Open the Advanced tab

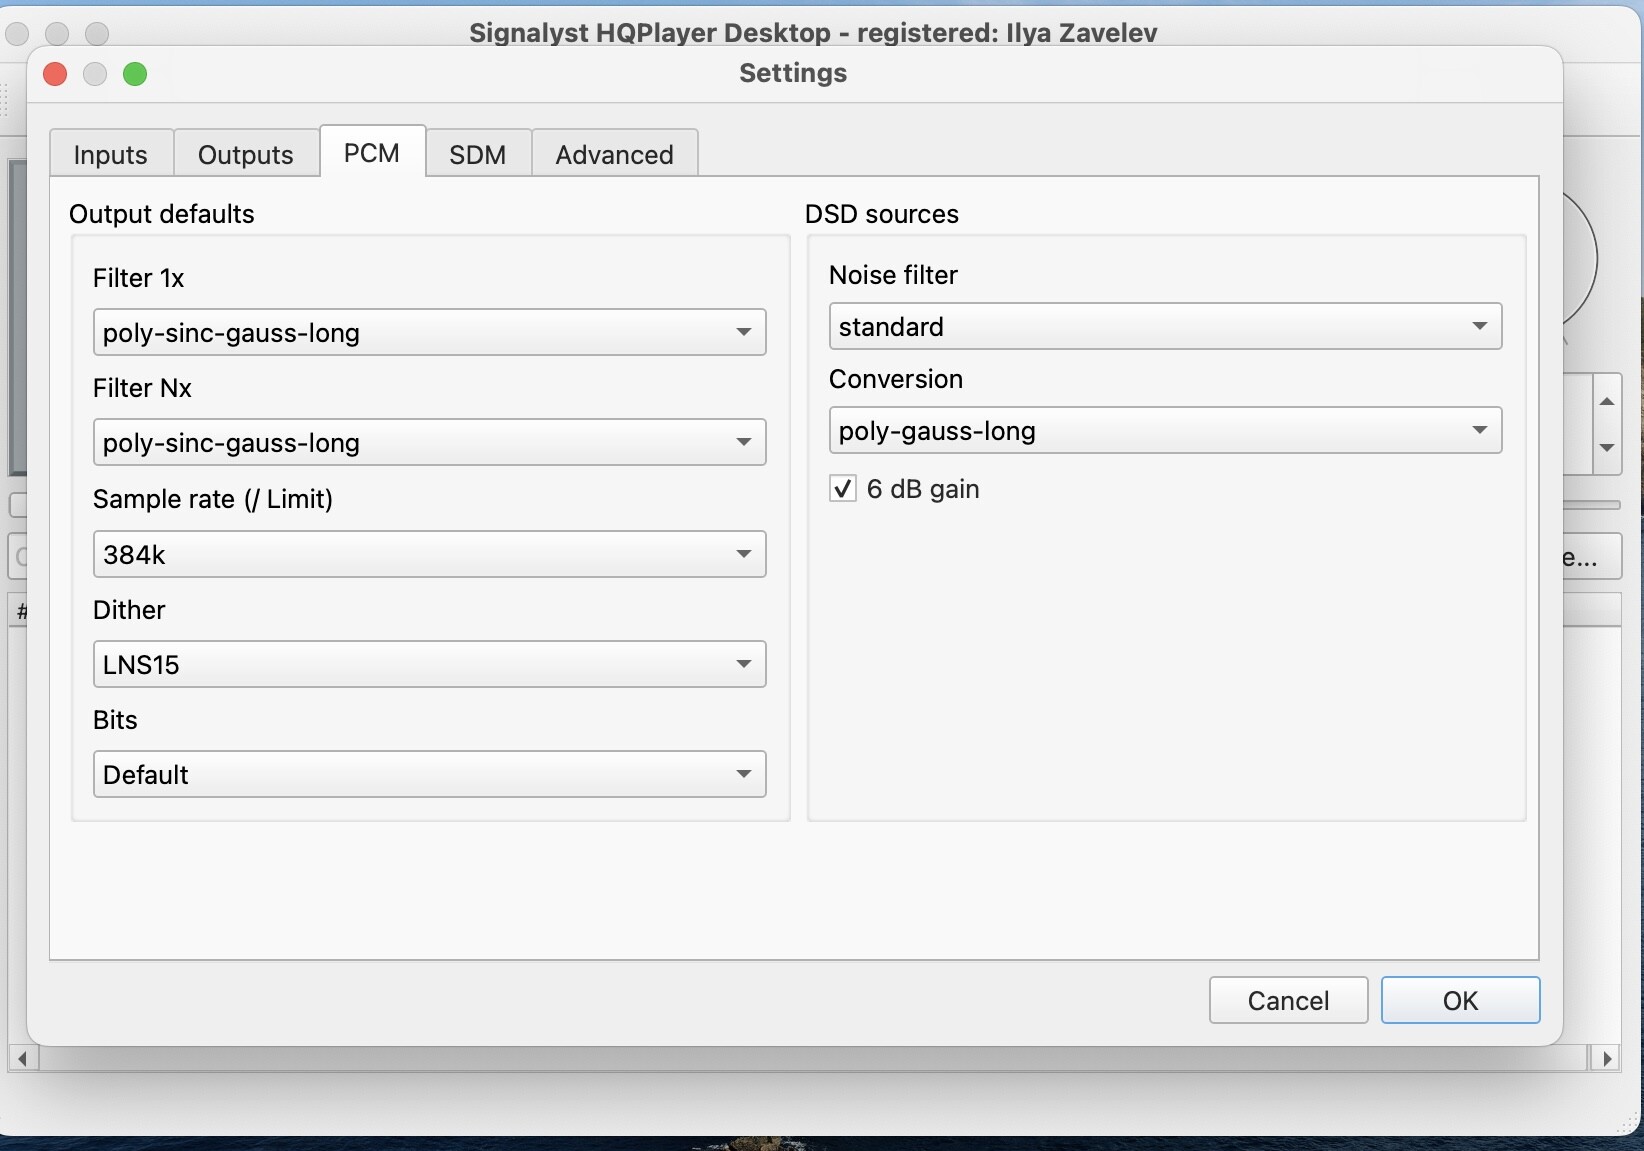click(x=615, y=154)
